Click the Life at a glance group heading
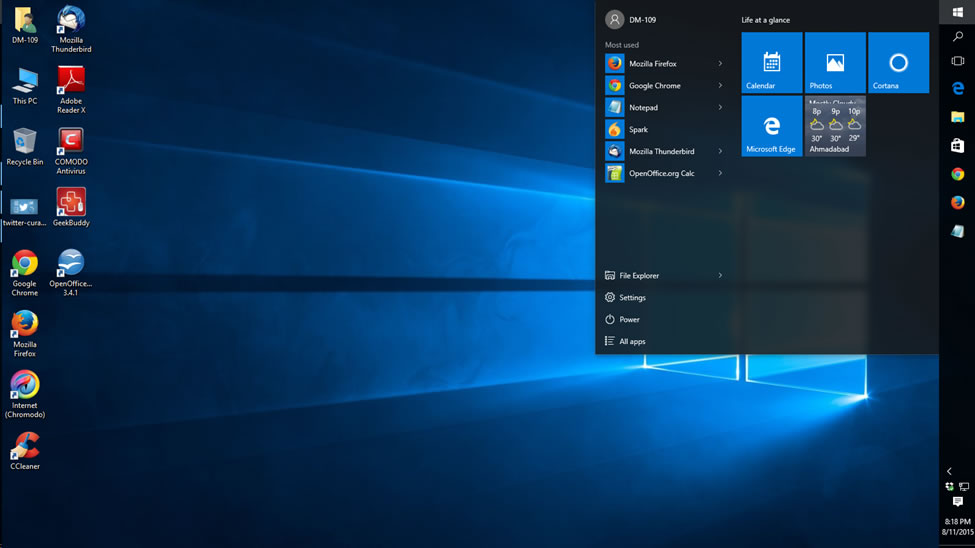 point(765,20)
